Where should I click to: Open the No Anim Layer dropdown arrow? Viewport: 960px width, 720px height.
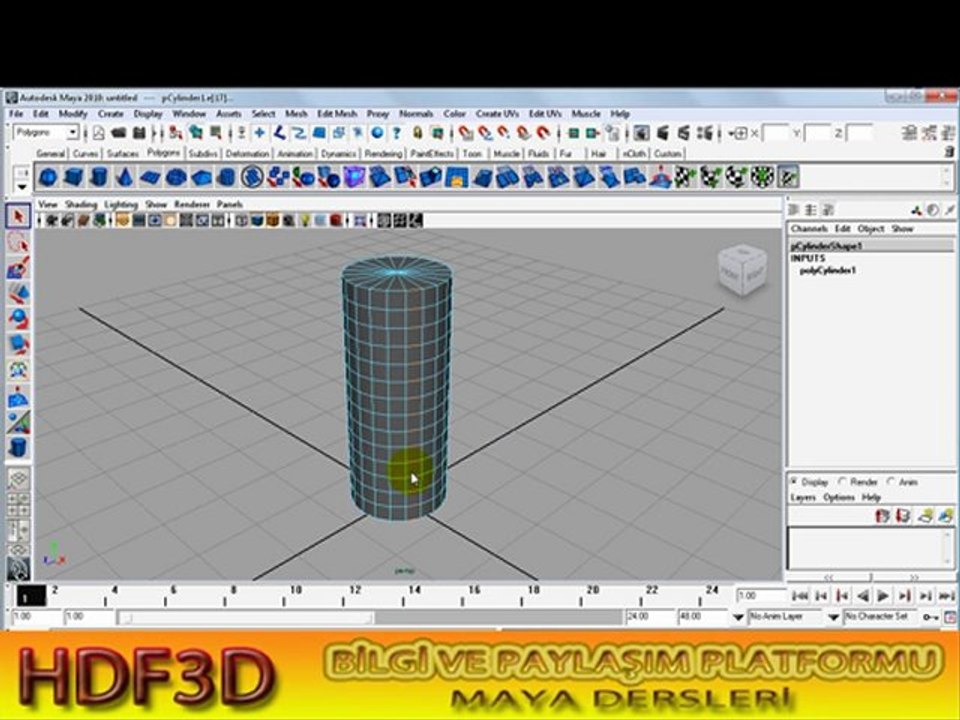tap(738, 617)
